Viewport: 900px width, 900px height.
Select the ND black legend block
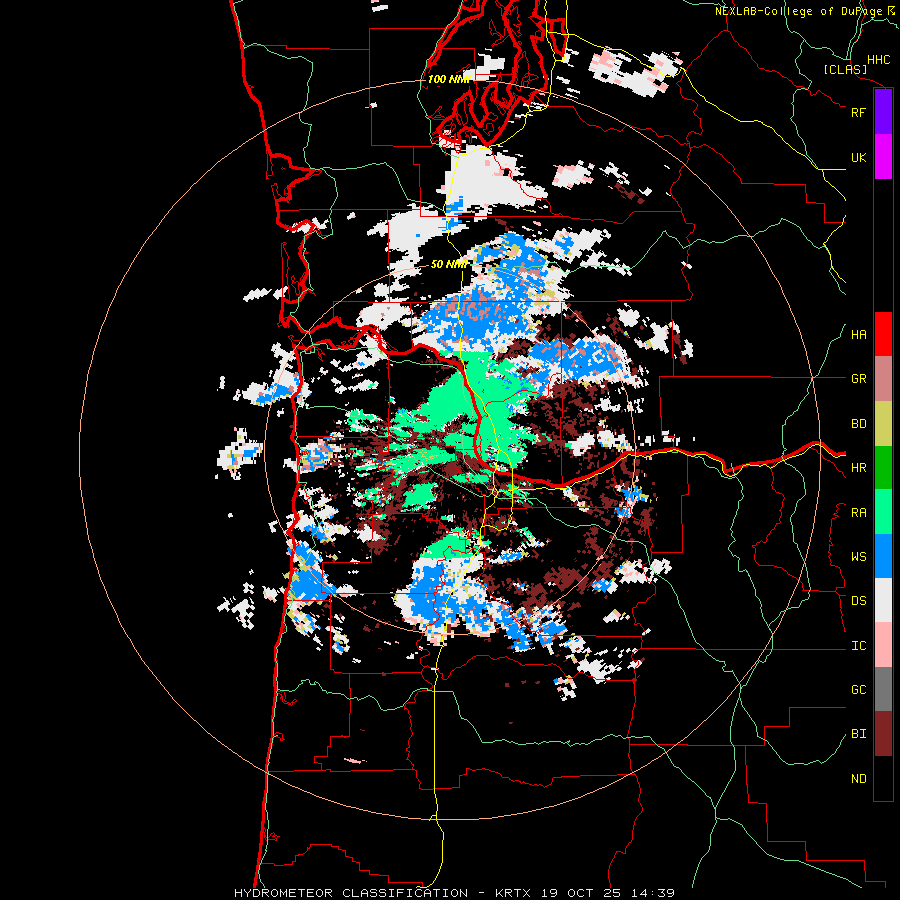[x=883, y=778]
